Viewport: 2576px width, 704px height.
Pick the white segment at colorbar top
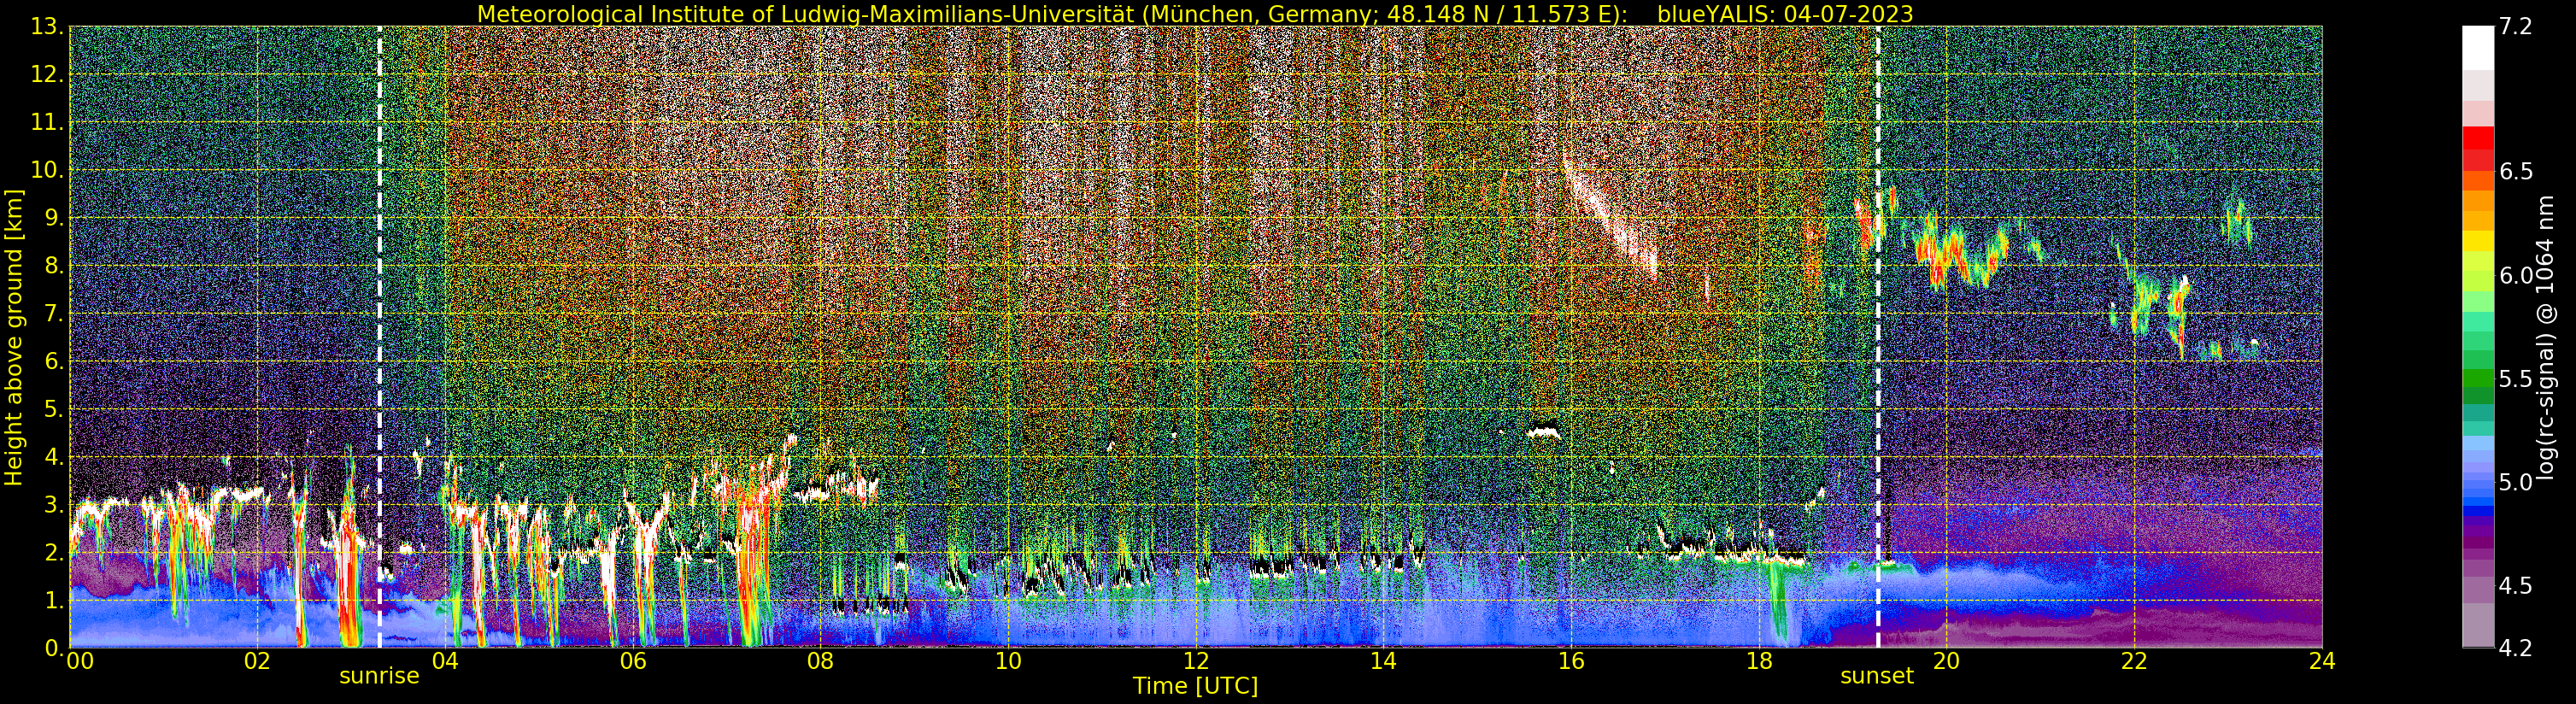point(2477,48)
